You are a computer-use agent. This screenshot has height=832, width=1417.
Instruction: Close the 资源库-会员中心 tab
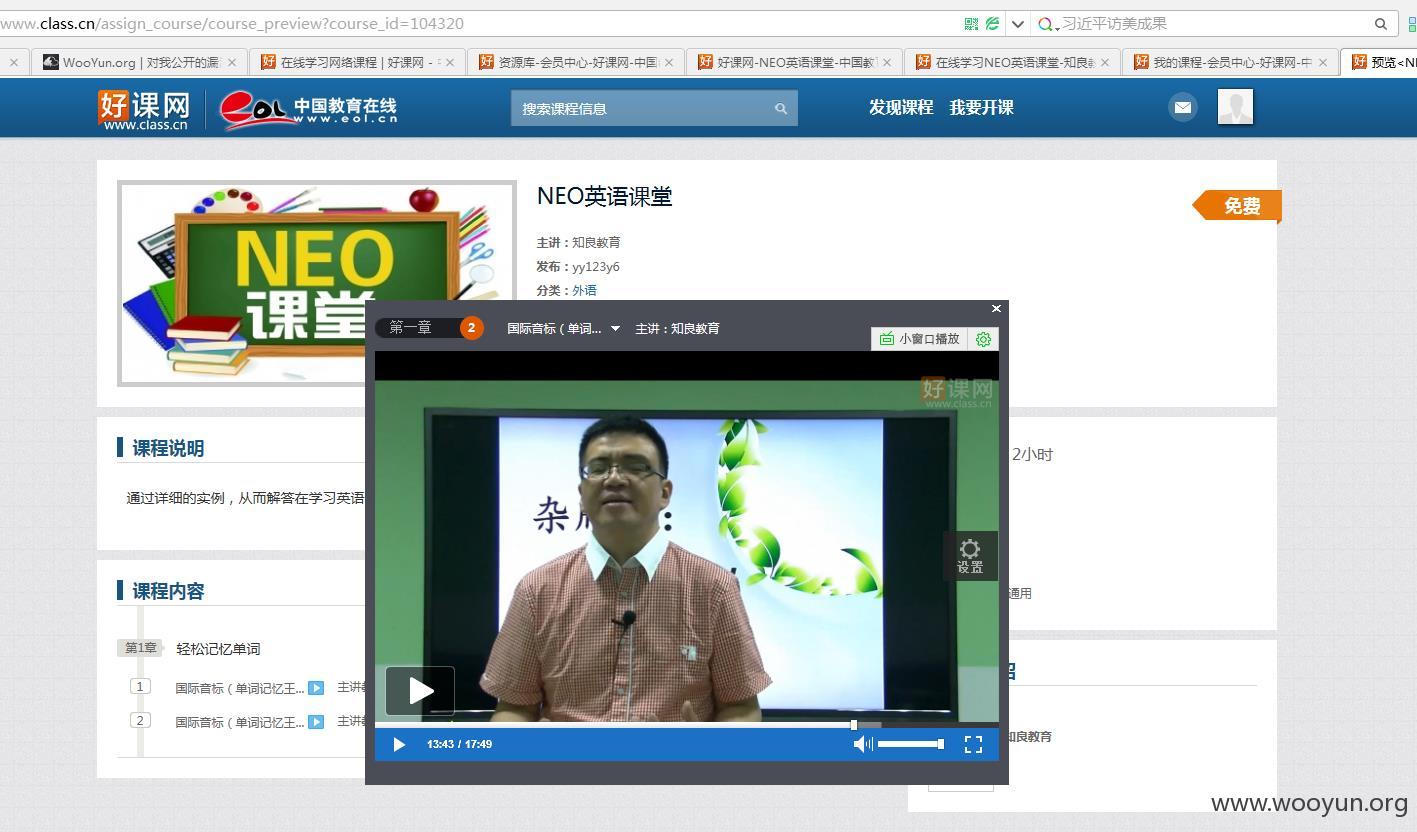tap(669, 62)
